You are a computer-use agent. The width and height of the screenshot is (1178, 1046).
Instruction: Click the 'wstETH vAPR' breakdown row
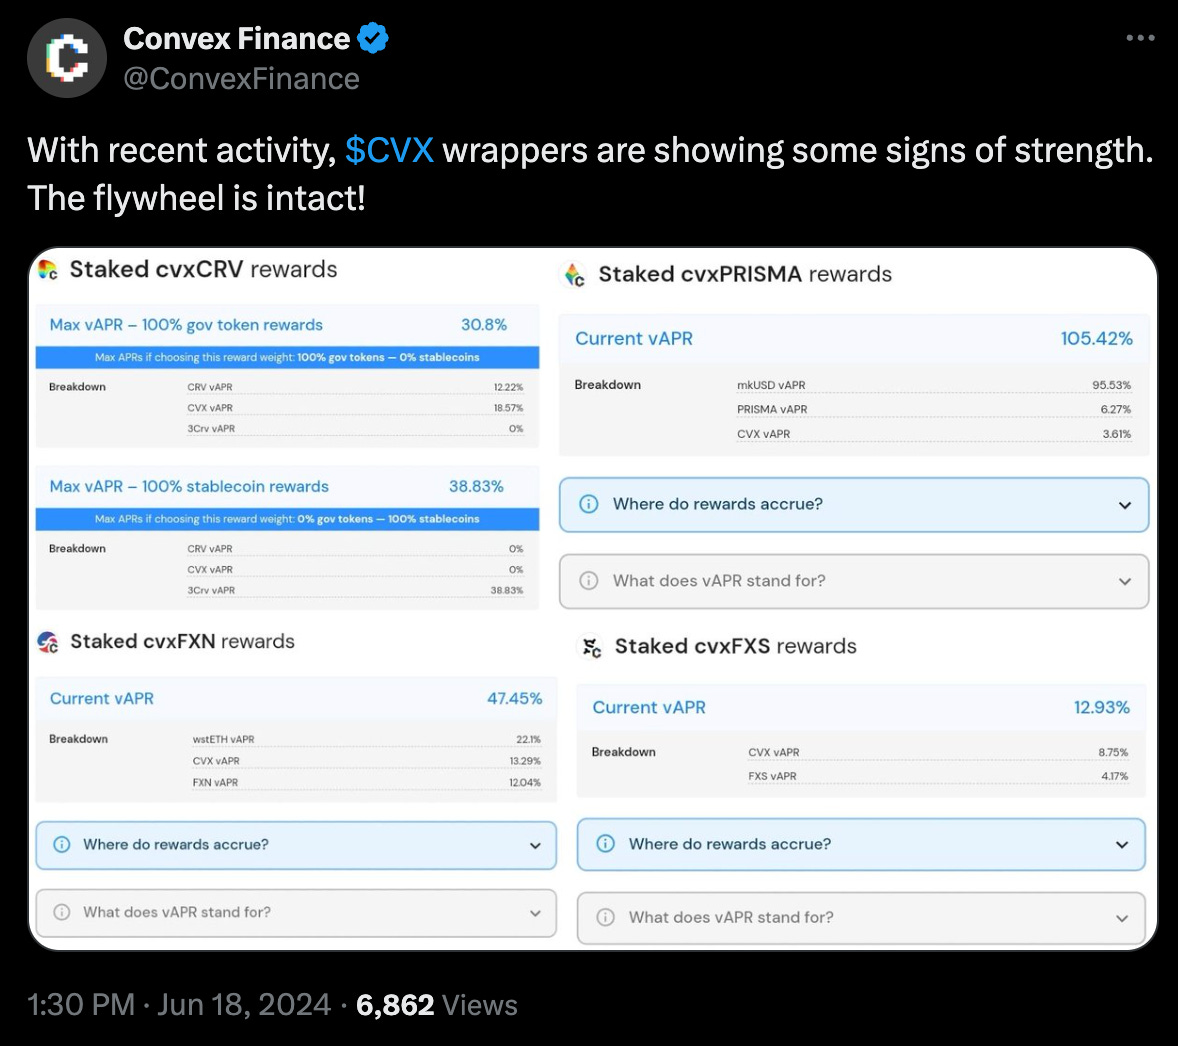point(367,739)
